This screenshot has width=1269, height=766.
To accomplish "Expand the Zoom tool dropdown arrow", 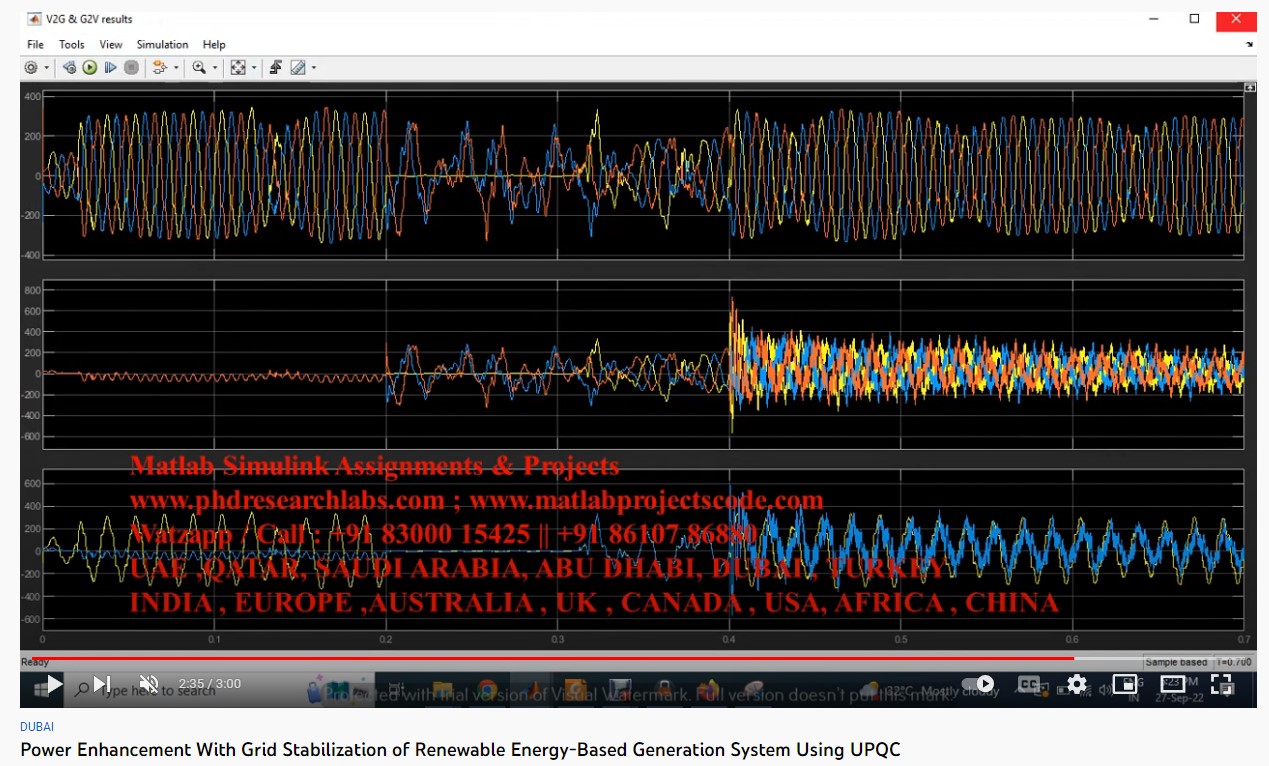I will pyautogui.click(x=216, y=68).
